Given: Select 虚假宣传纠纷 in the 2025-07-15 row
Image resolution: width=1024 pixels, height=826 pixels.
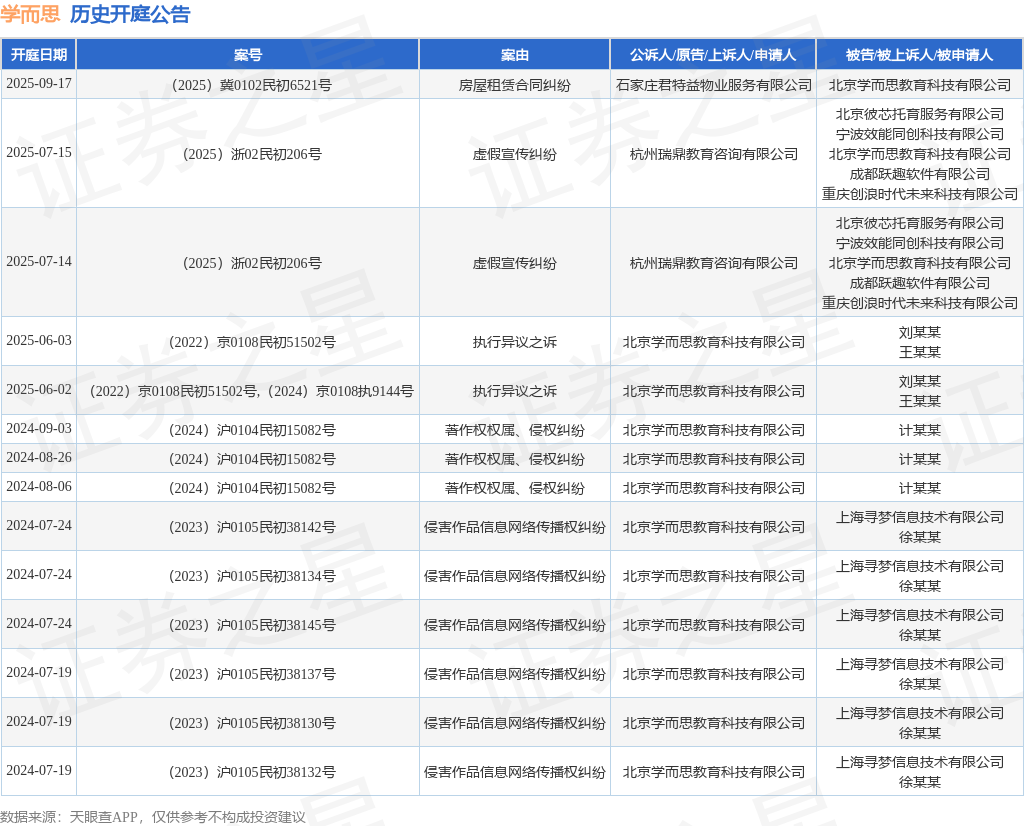Looking at the screenshot, I should click(x=515, y=154).
